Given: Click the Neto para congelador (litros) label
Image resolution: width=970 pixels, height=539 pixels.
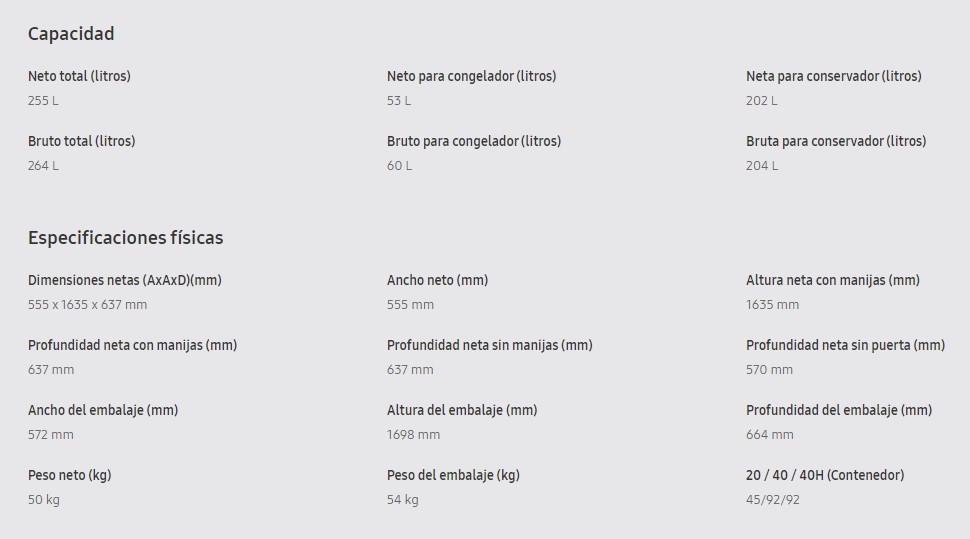Looking at the screenshot, I should [471, 76].
